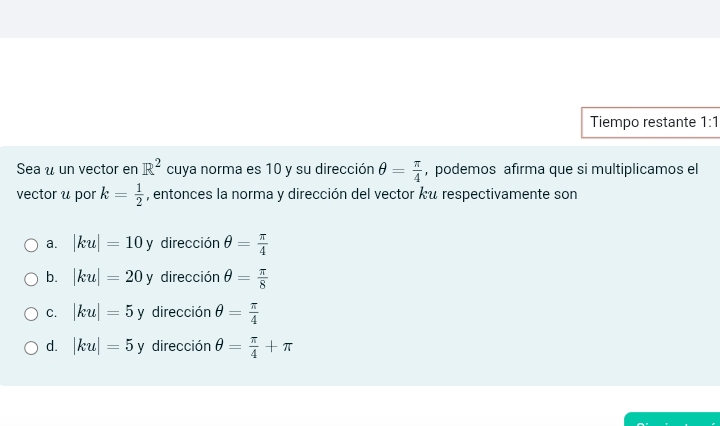
Task: Click the letter label "b."
Action: (x=52, y=278)
